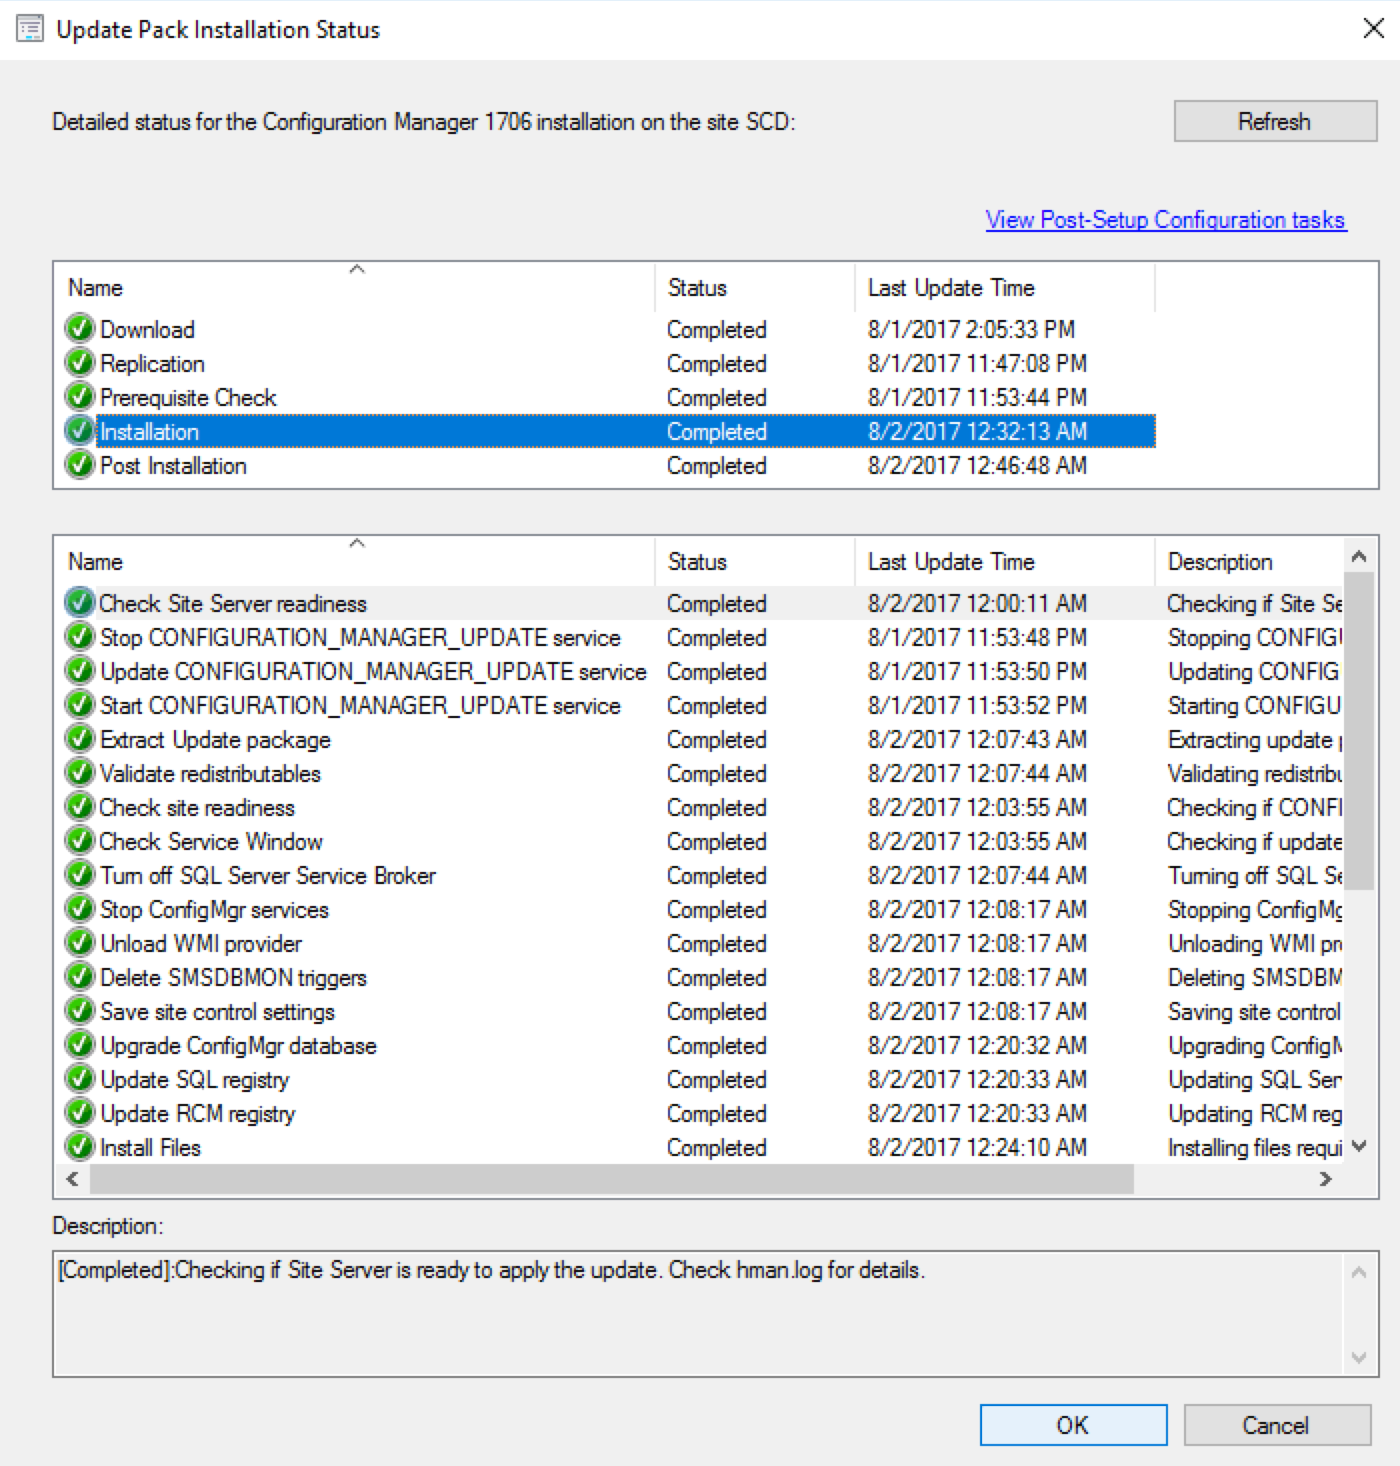Click the Cancel button
Viewport: 1400px width, 1466px height.
click(1277, 1425)
